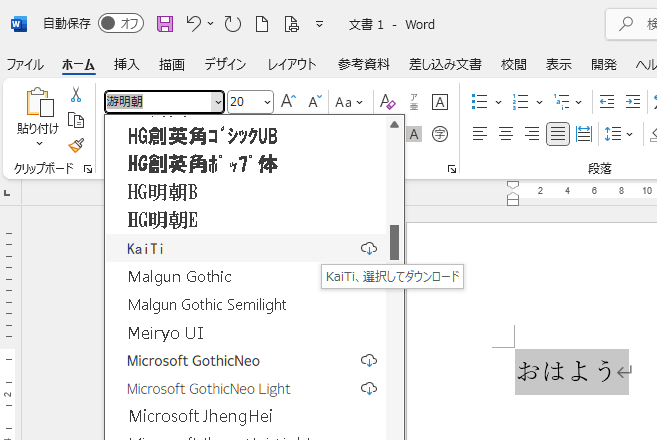
Task: Click the Increase indent icon
Action: tap(633, 102)
